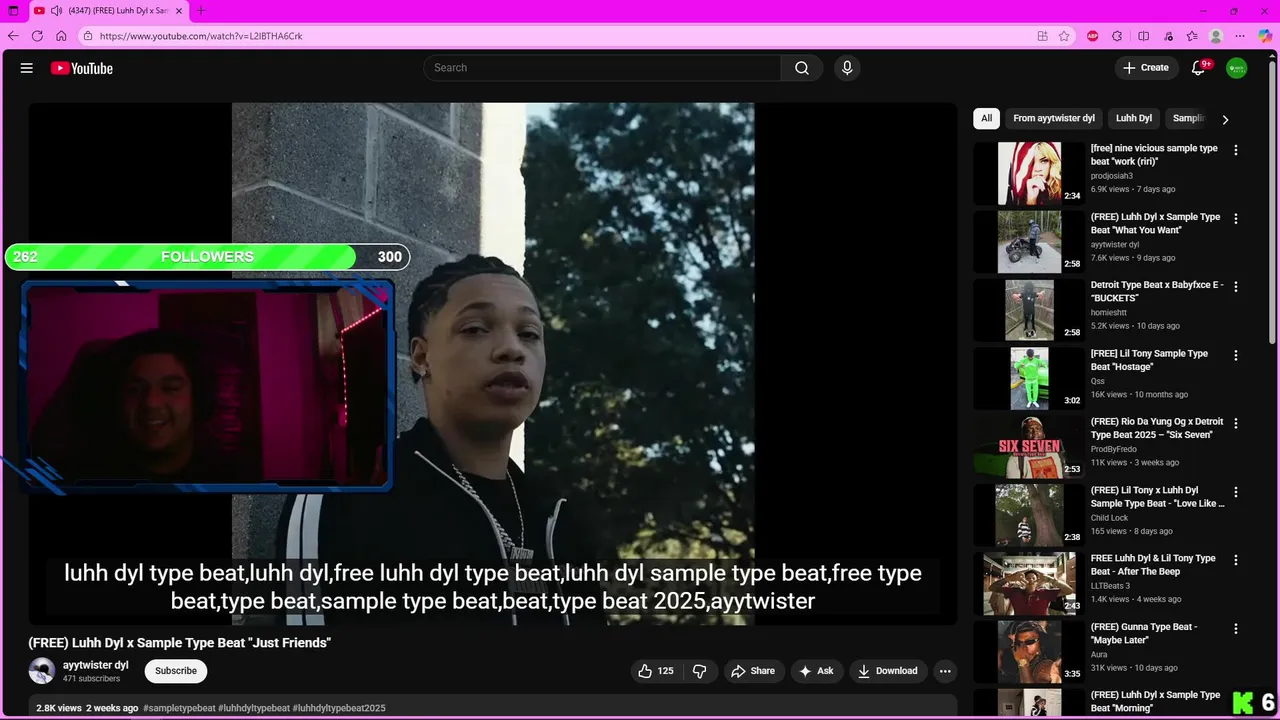Screen dimensions: 1280x720
Task: Open menu for nine vicious sample beat
Action: point(1236,150)
